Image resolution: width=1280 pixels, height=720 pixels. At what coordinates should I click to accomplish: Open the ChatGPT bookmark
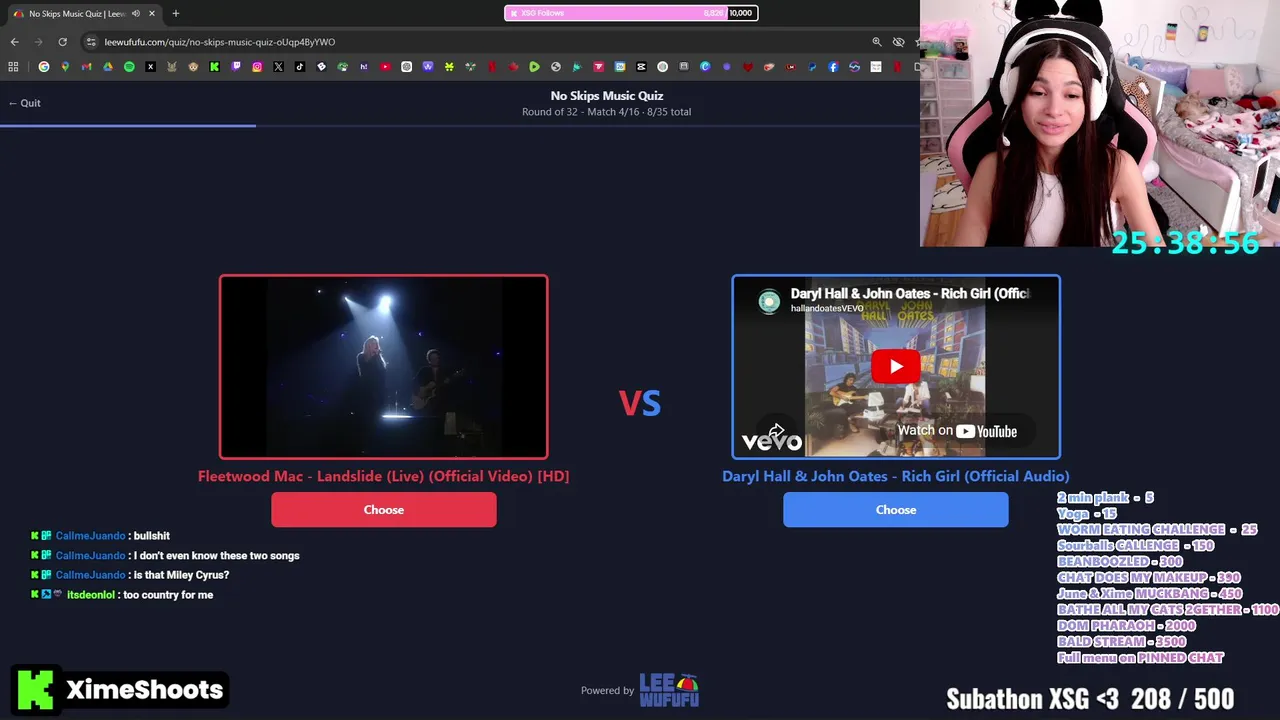pos(406,67)
